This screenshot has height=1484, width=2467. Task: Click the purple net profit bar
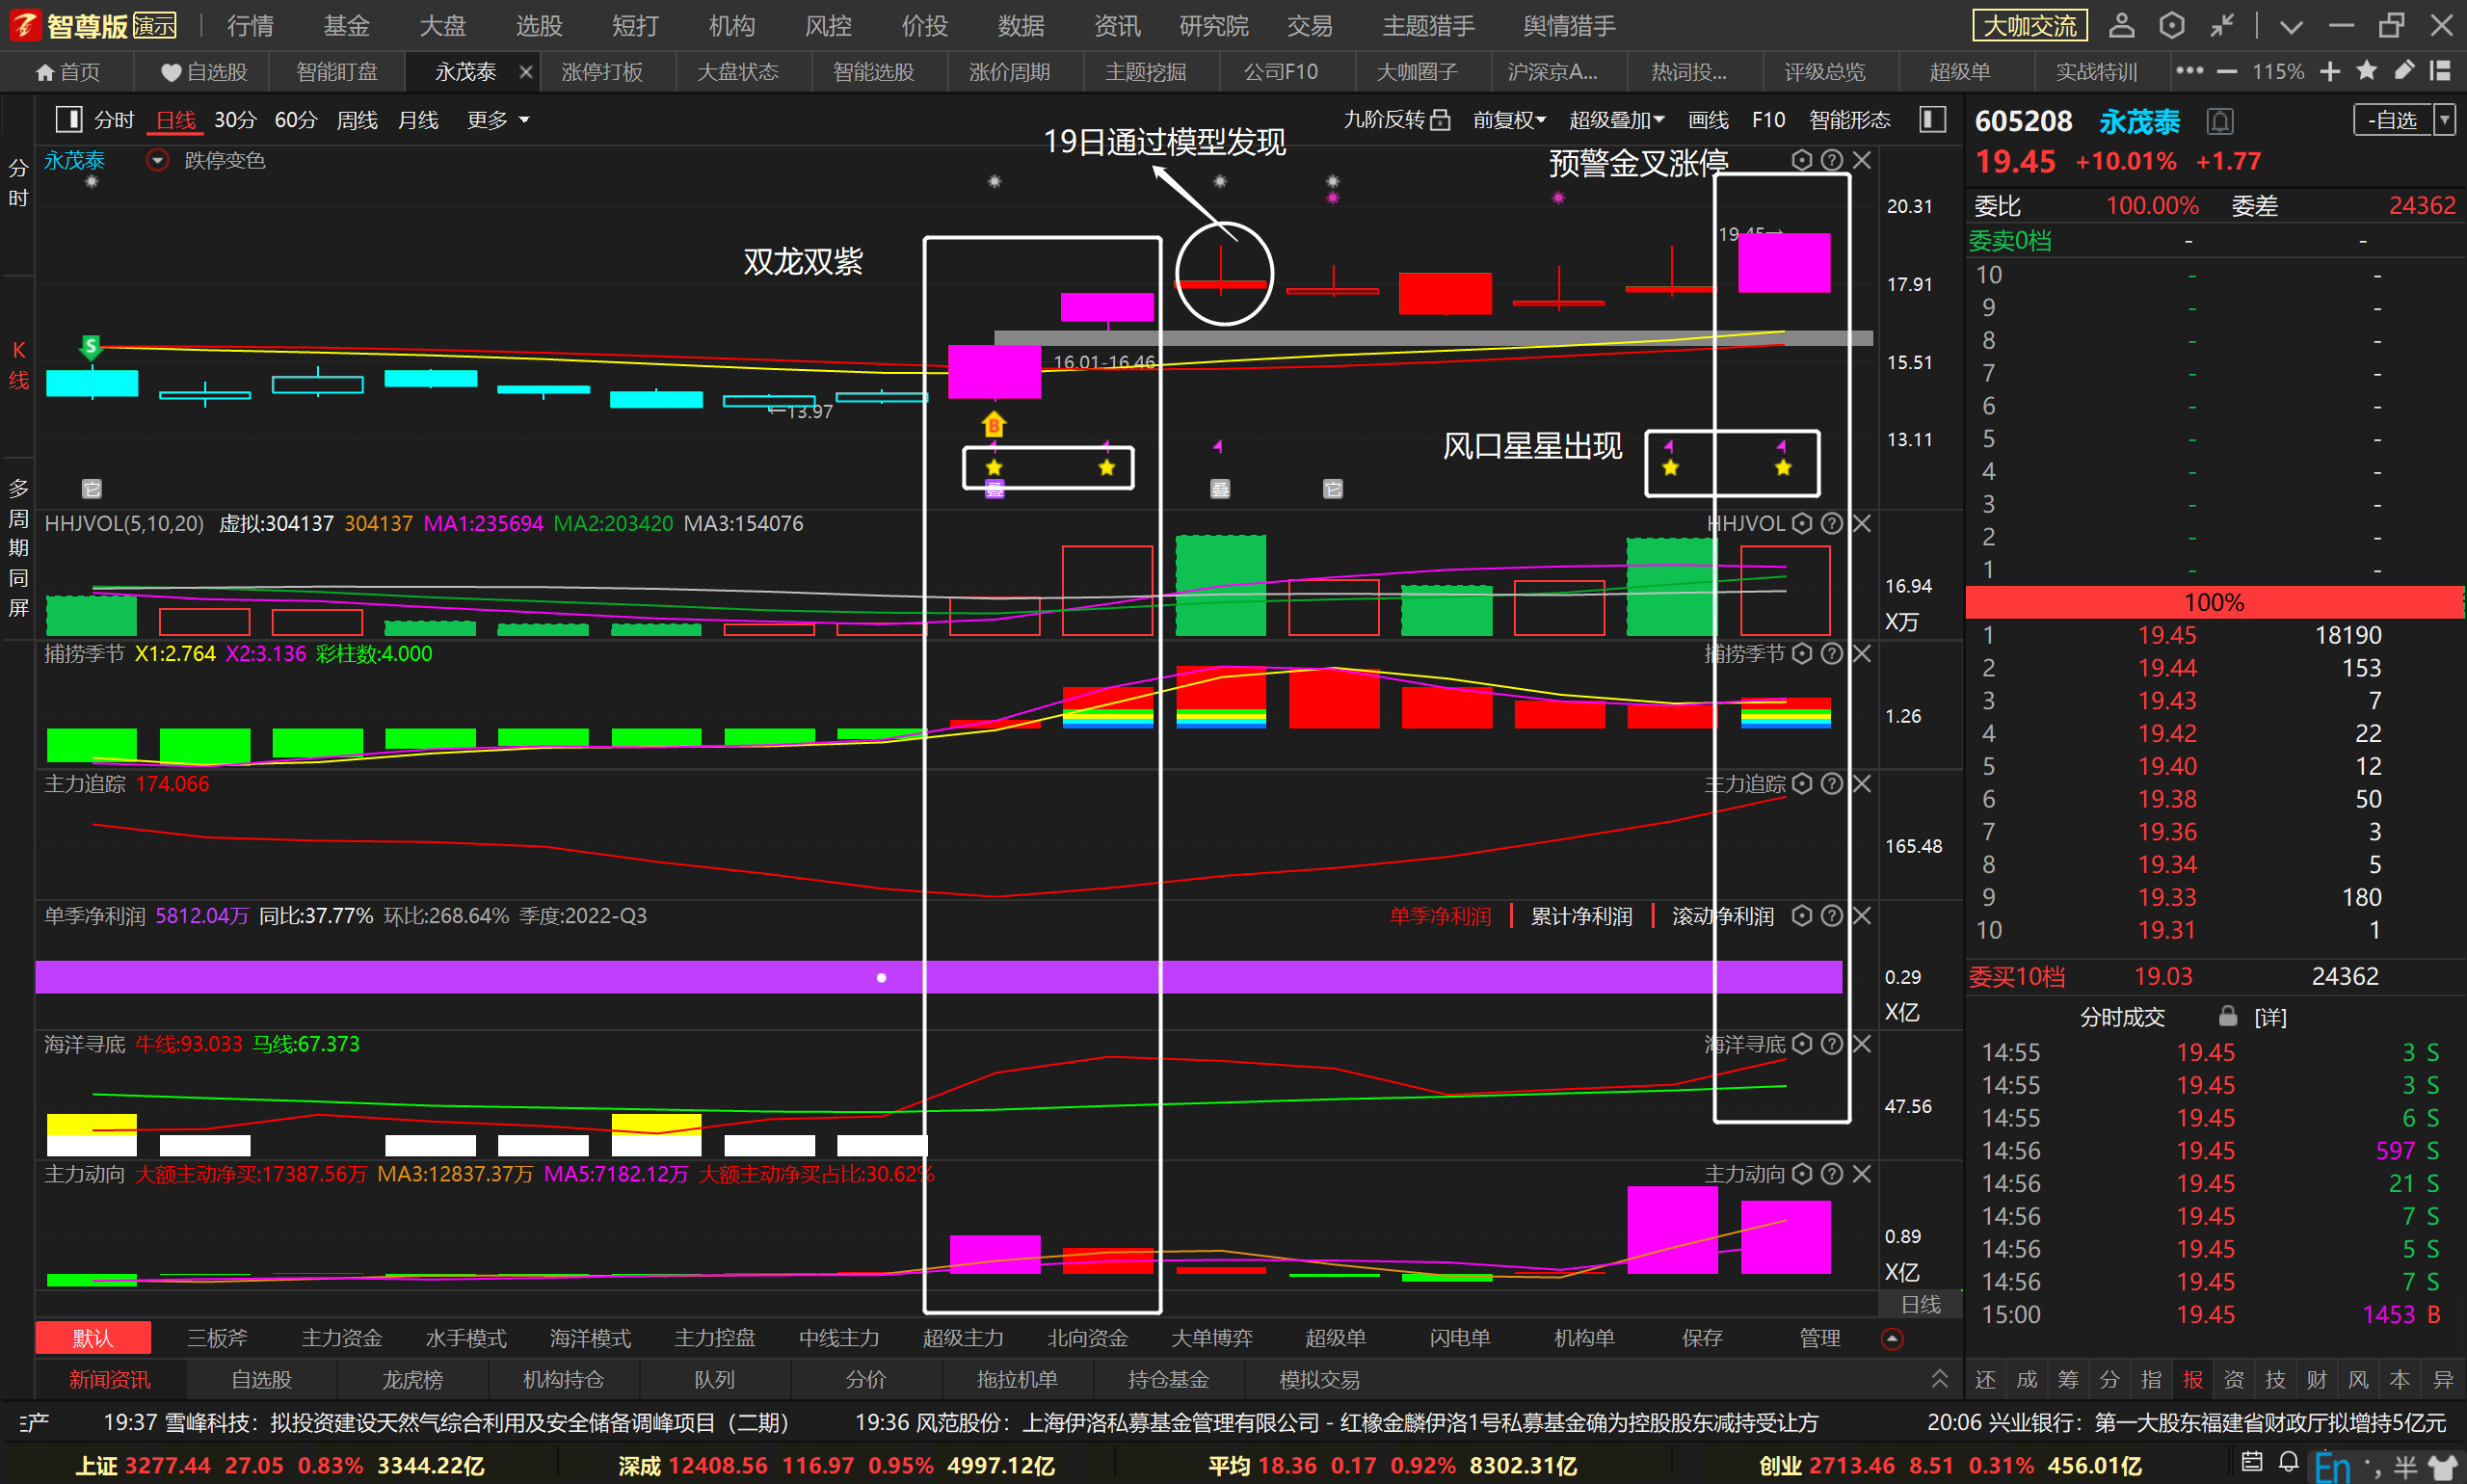click(938, 977)
